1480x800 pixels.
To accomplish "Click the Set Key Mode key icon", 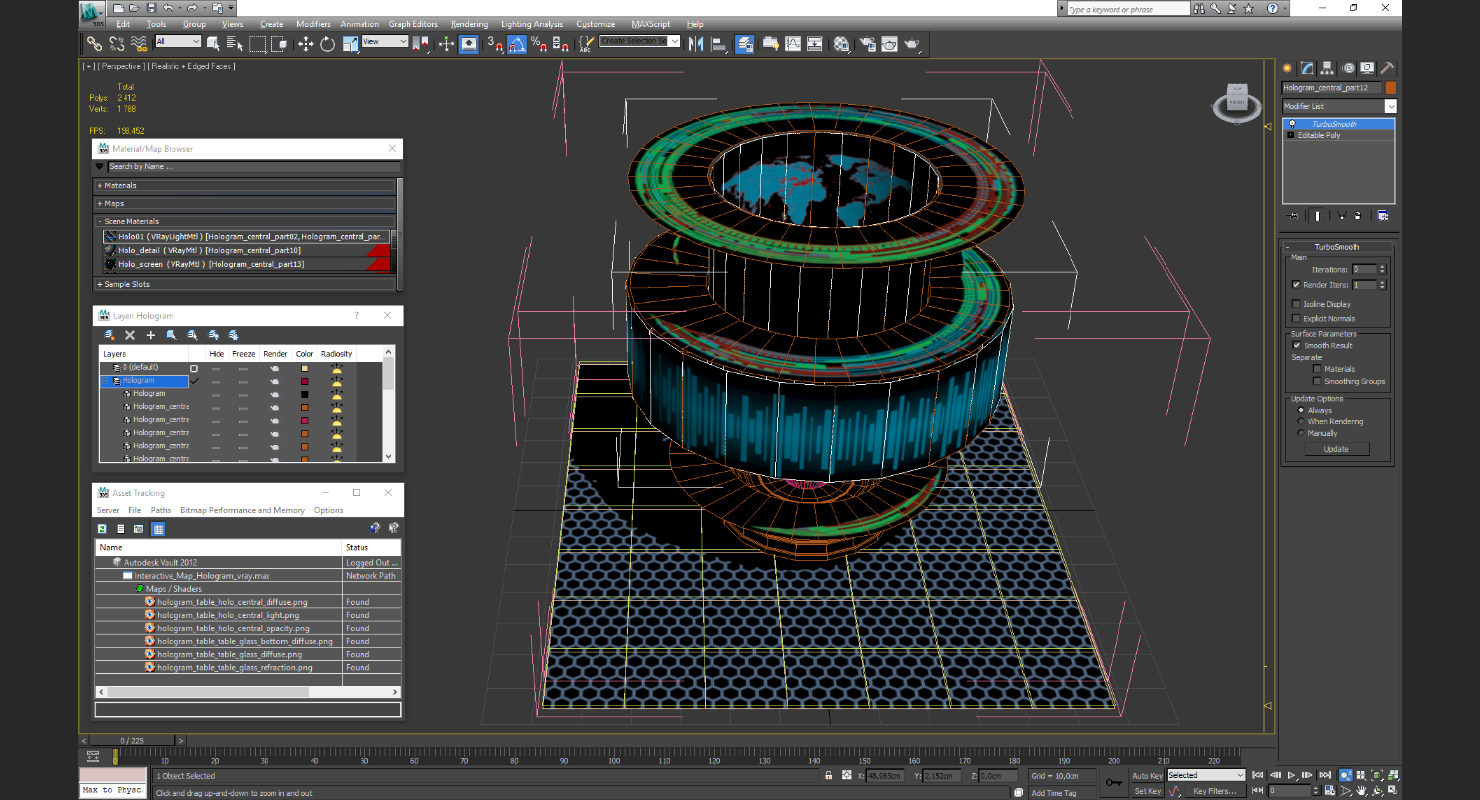I will (1114, 782).
